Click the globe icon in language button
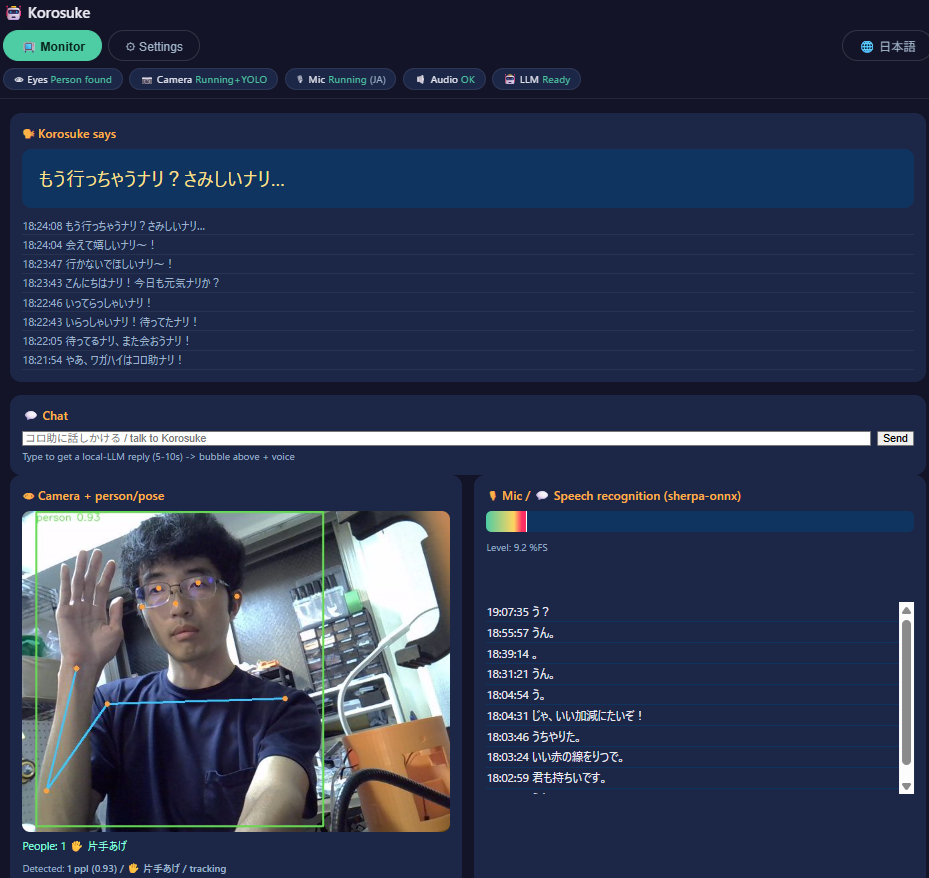This screenshot has height=878, width=929. (867, 47)
